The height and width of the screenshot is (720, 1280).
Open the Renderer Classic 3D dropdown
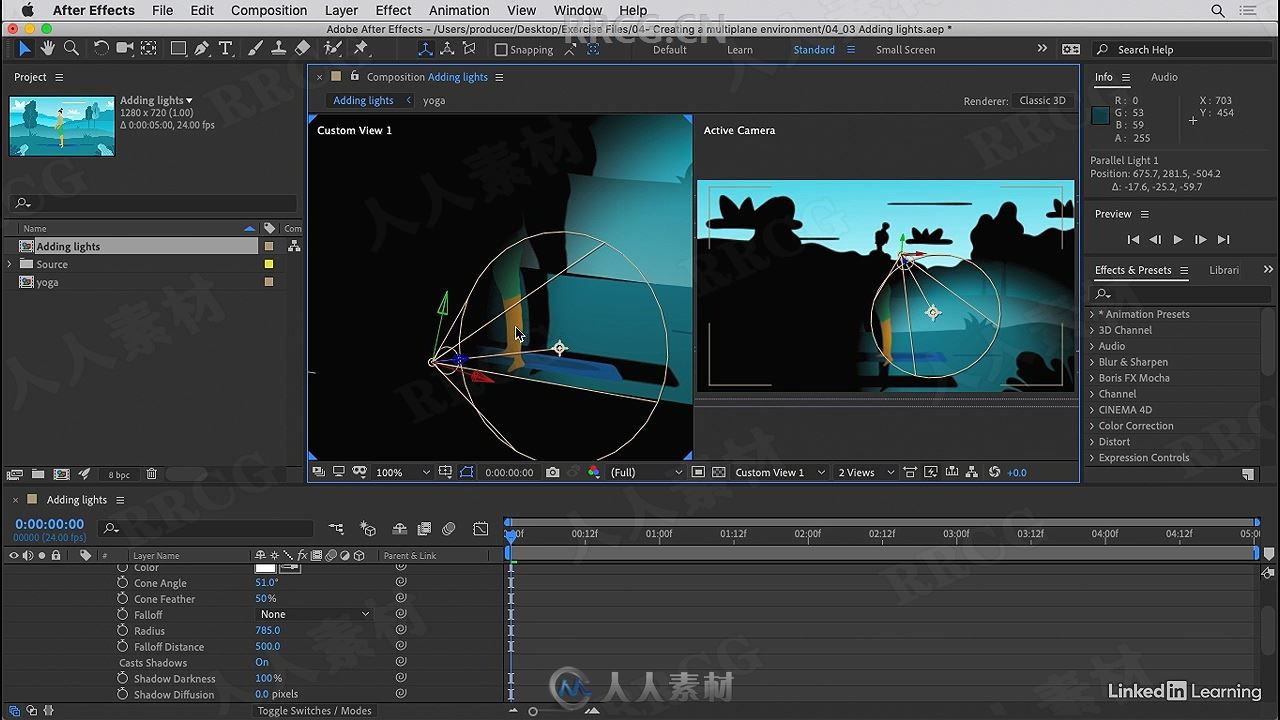pyautogui.click(x=1042, y=100)
